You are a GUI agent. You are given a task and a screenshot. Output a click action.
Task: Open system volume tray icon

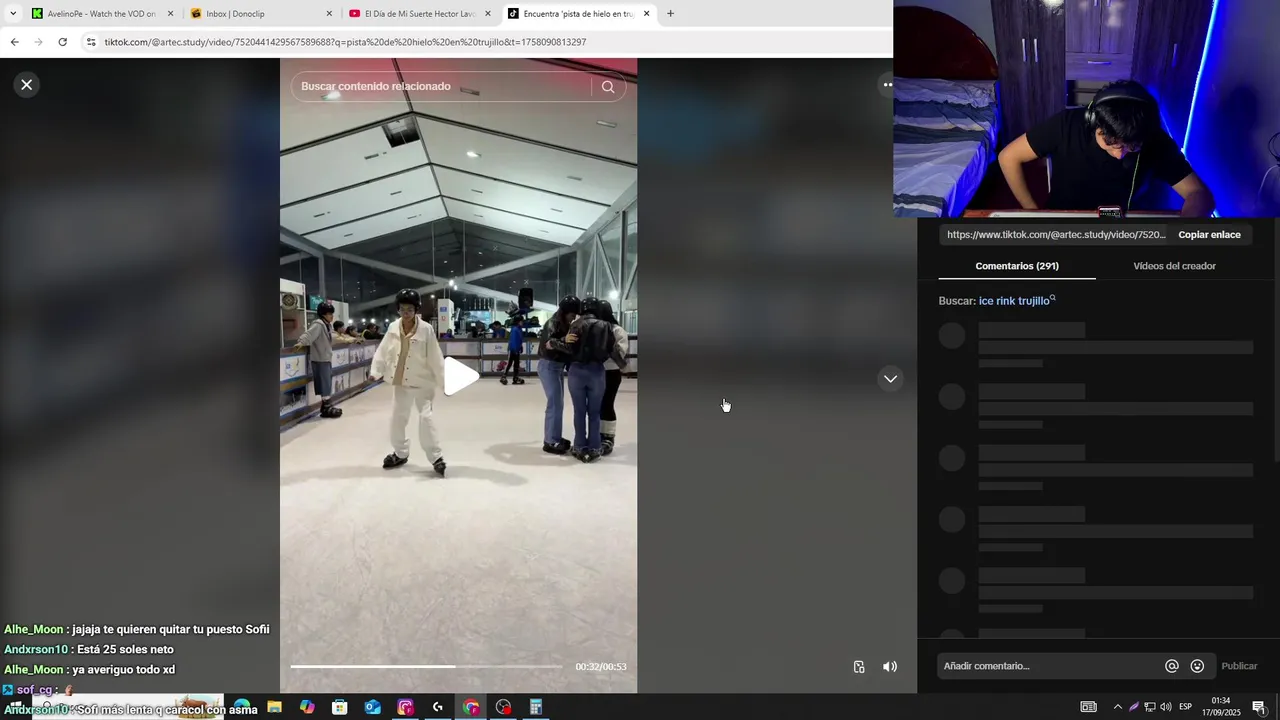tap(1166, 707)
